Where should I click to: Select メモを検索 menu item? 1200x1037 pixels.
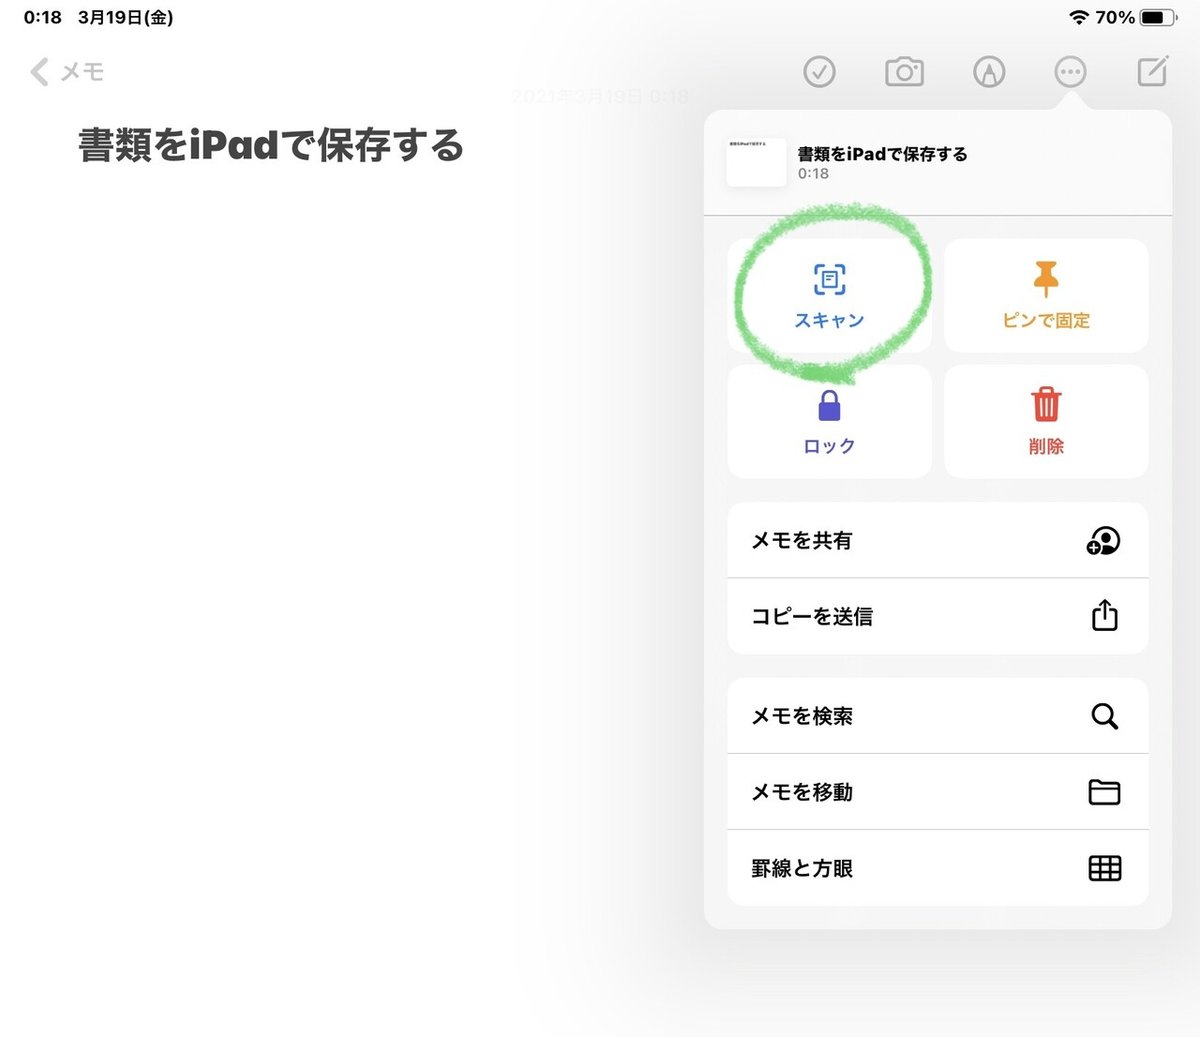pos(937,716)
